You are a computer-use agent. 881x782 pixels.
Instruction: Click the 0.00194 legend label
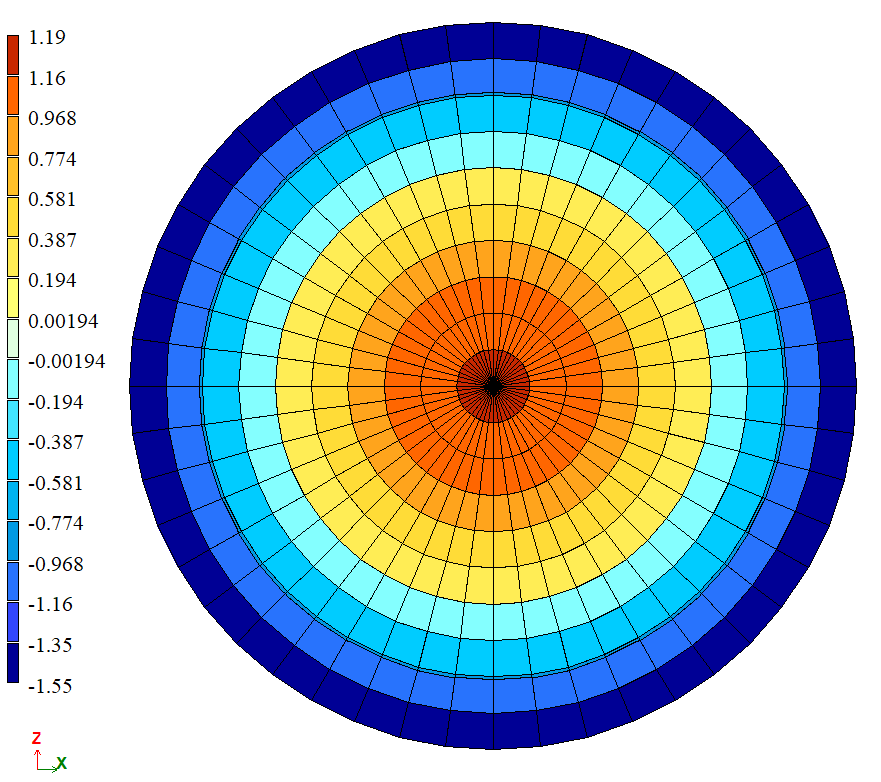[x=61, y=321]
